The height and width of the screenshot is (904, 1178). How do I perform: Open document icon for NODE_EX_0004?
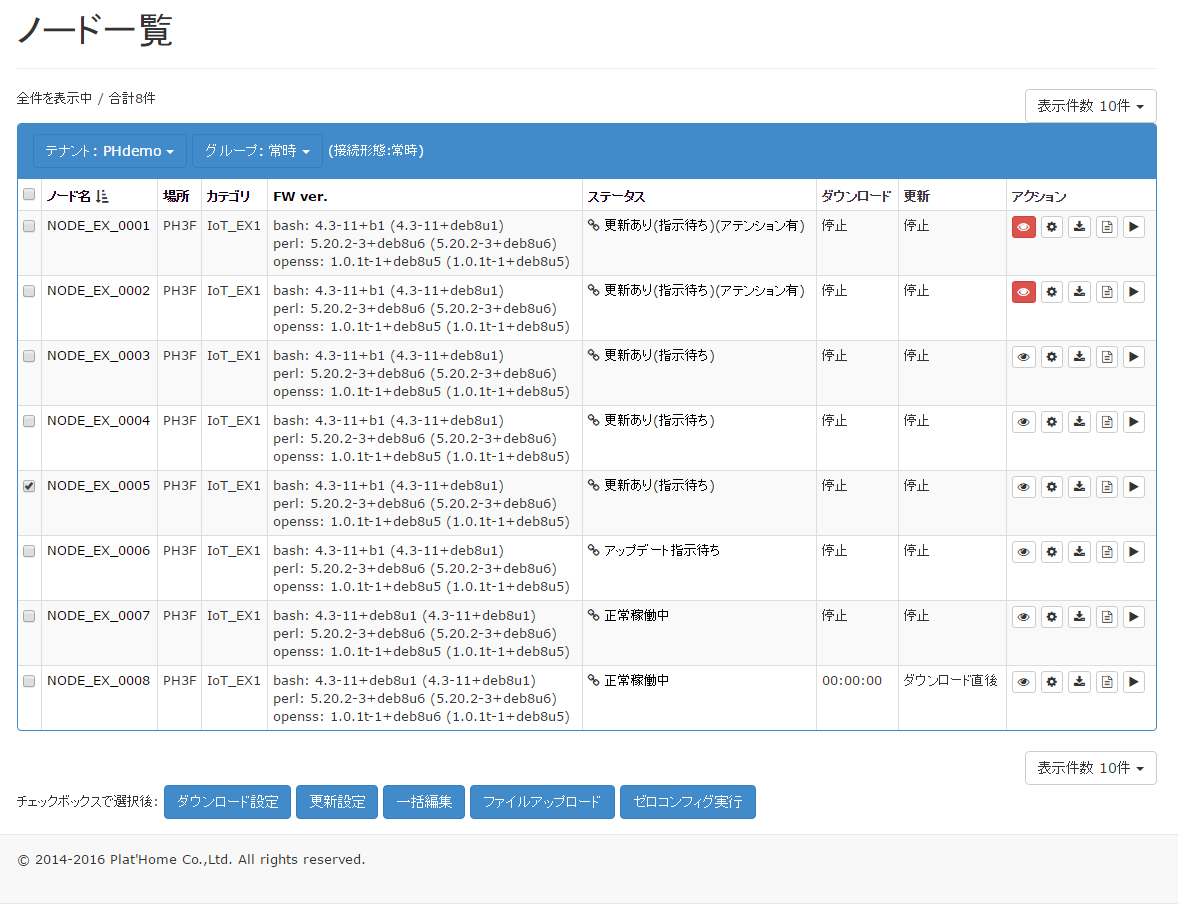click(1107, 422)
